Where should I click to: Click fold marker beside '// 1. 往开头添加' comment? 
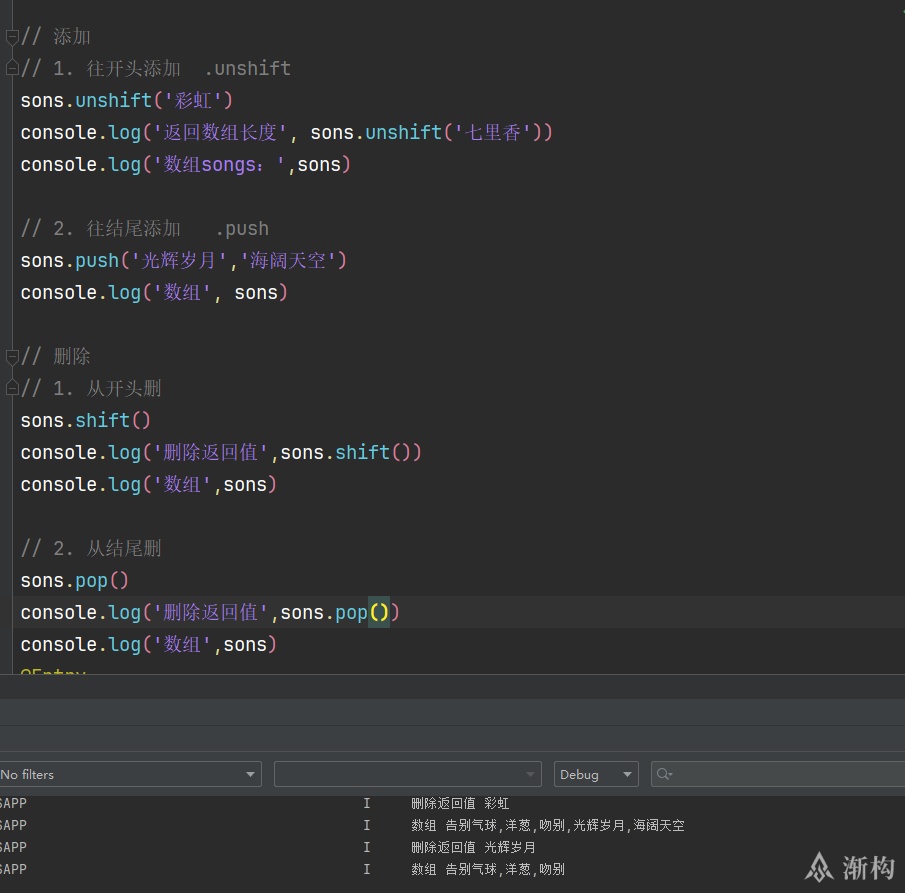click(x=12, y=69)
